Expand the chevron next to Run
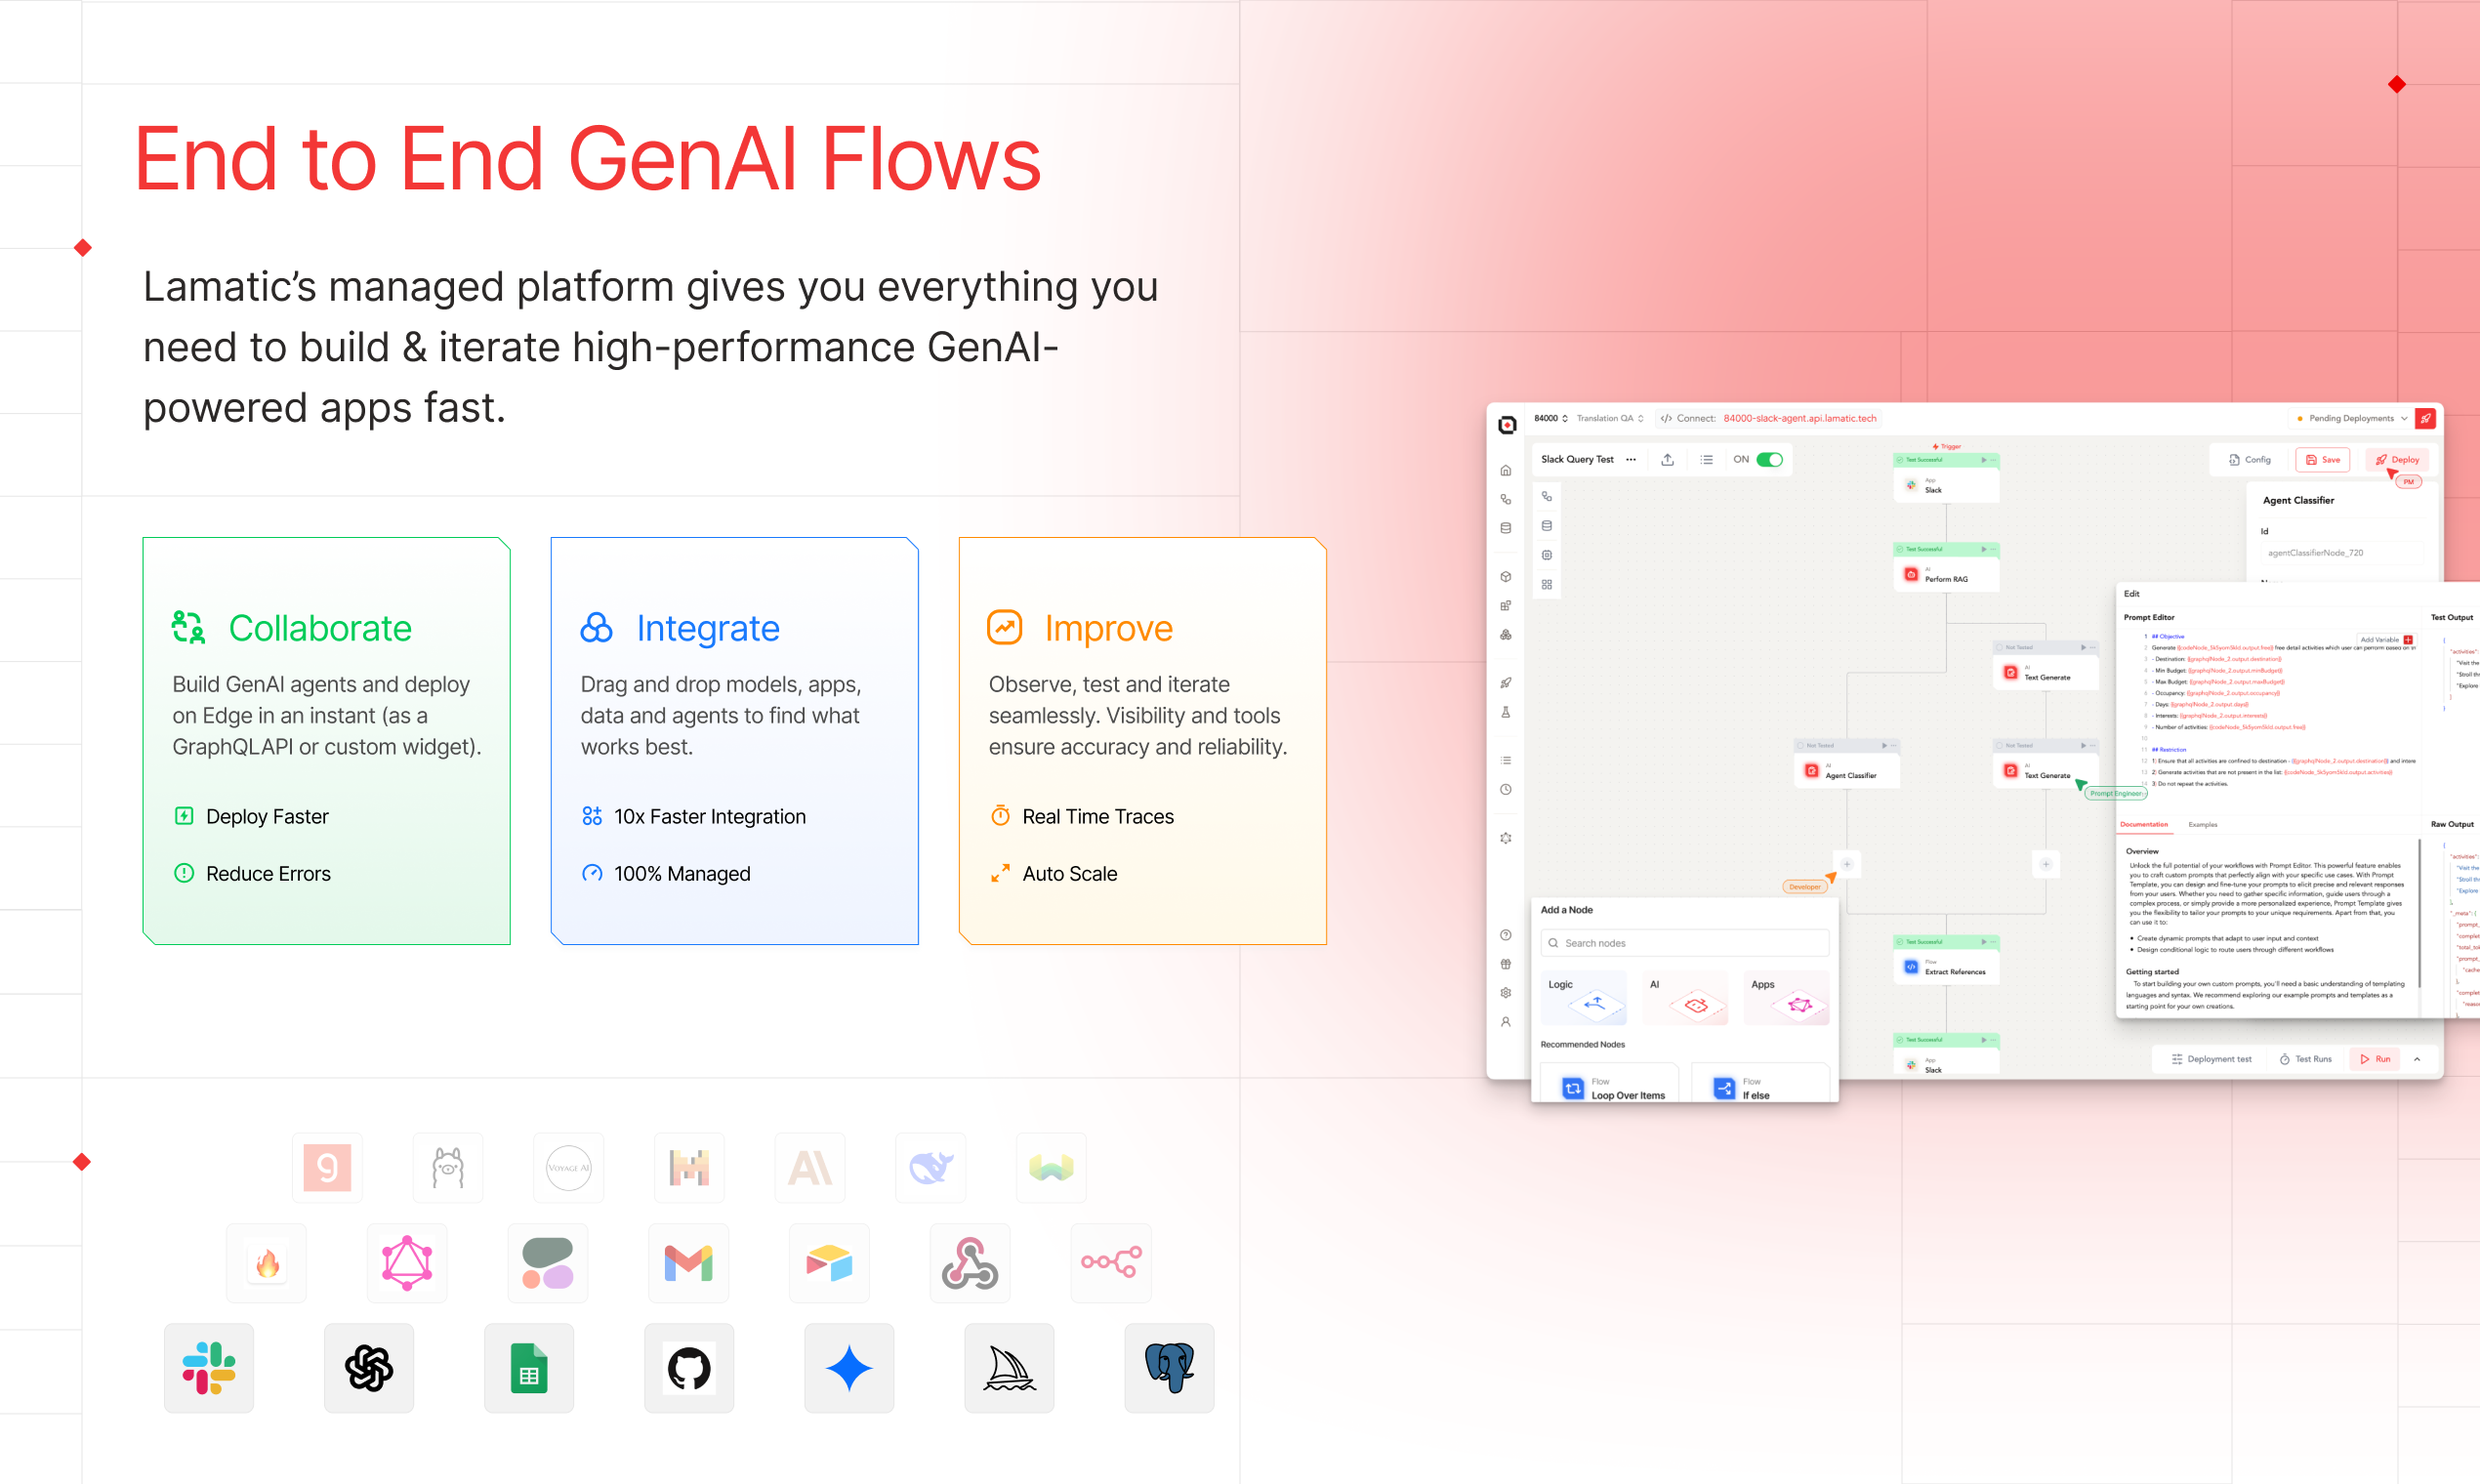 [x=2417, y=1059]
